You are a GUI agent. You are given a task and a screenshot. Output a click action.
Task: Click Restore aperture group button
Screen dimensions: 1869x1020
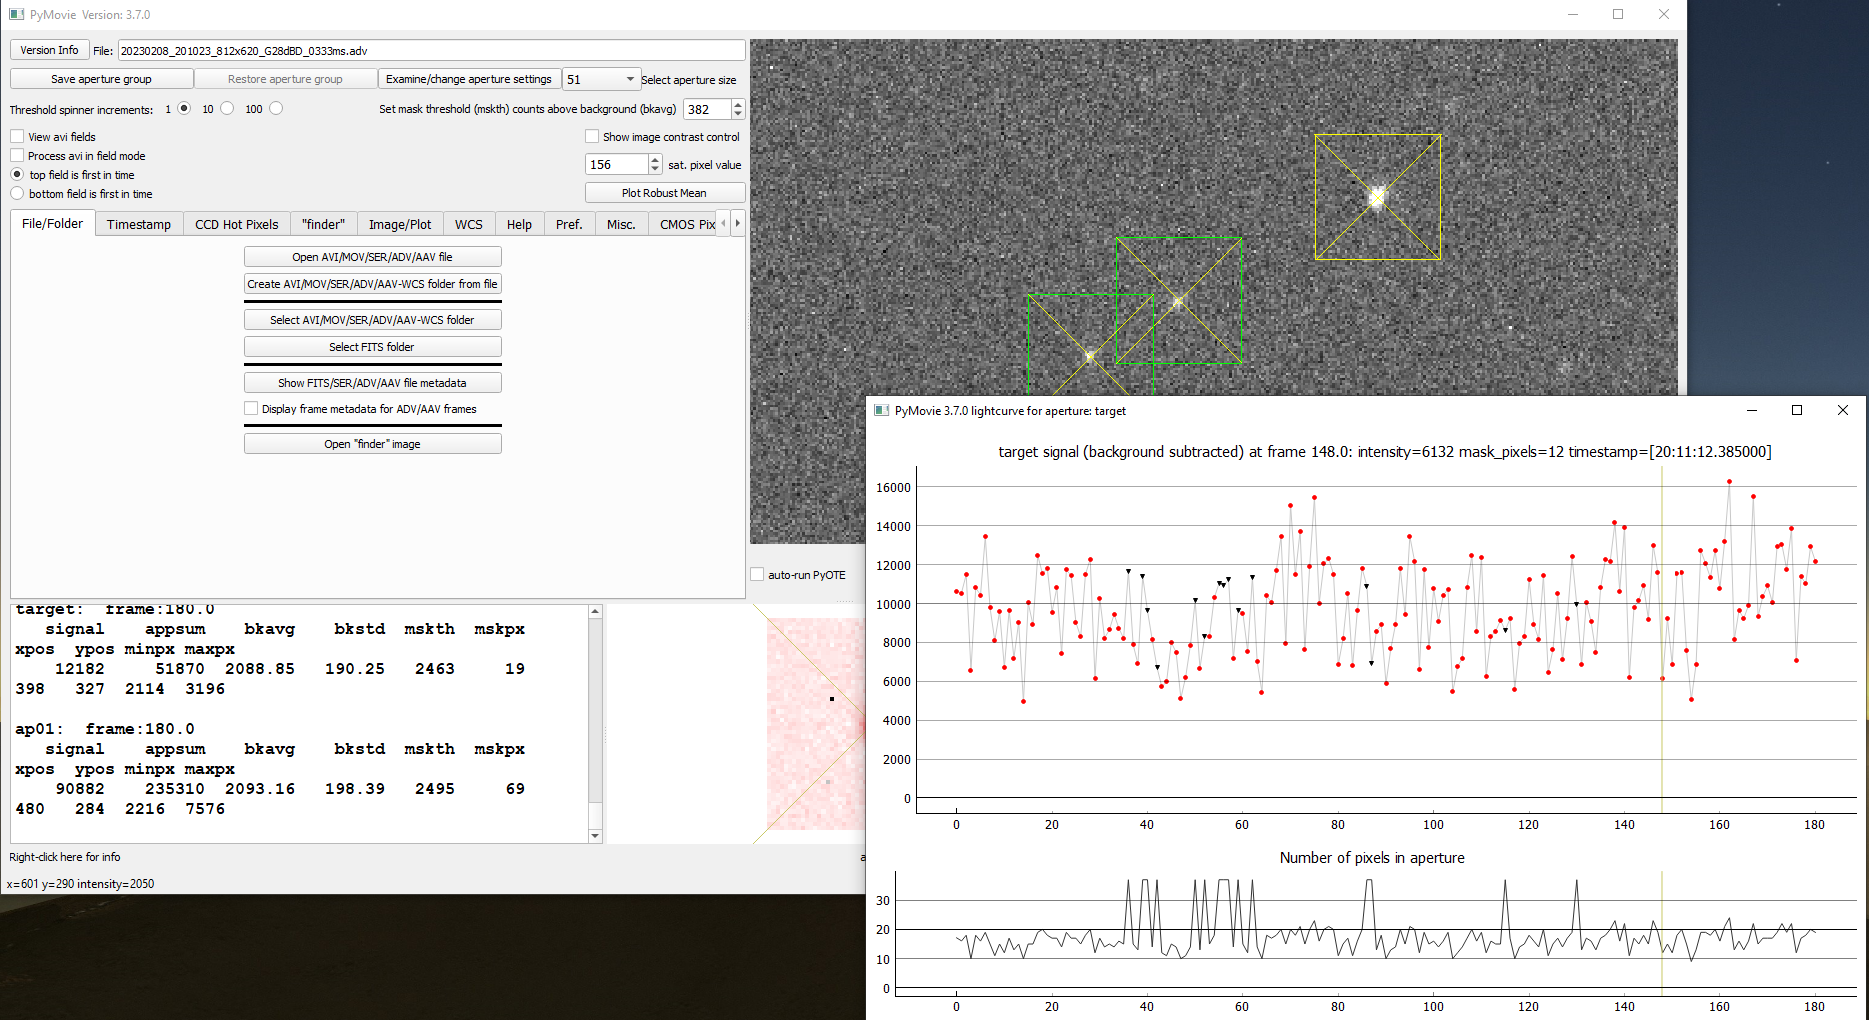point(285,79)
